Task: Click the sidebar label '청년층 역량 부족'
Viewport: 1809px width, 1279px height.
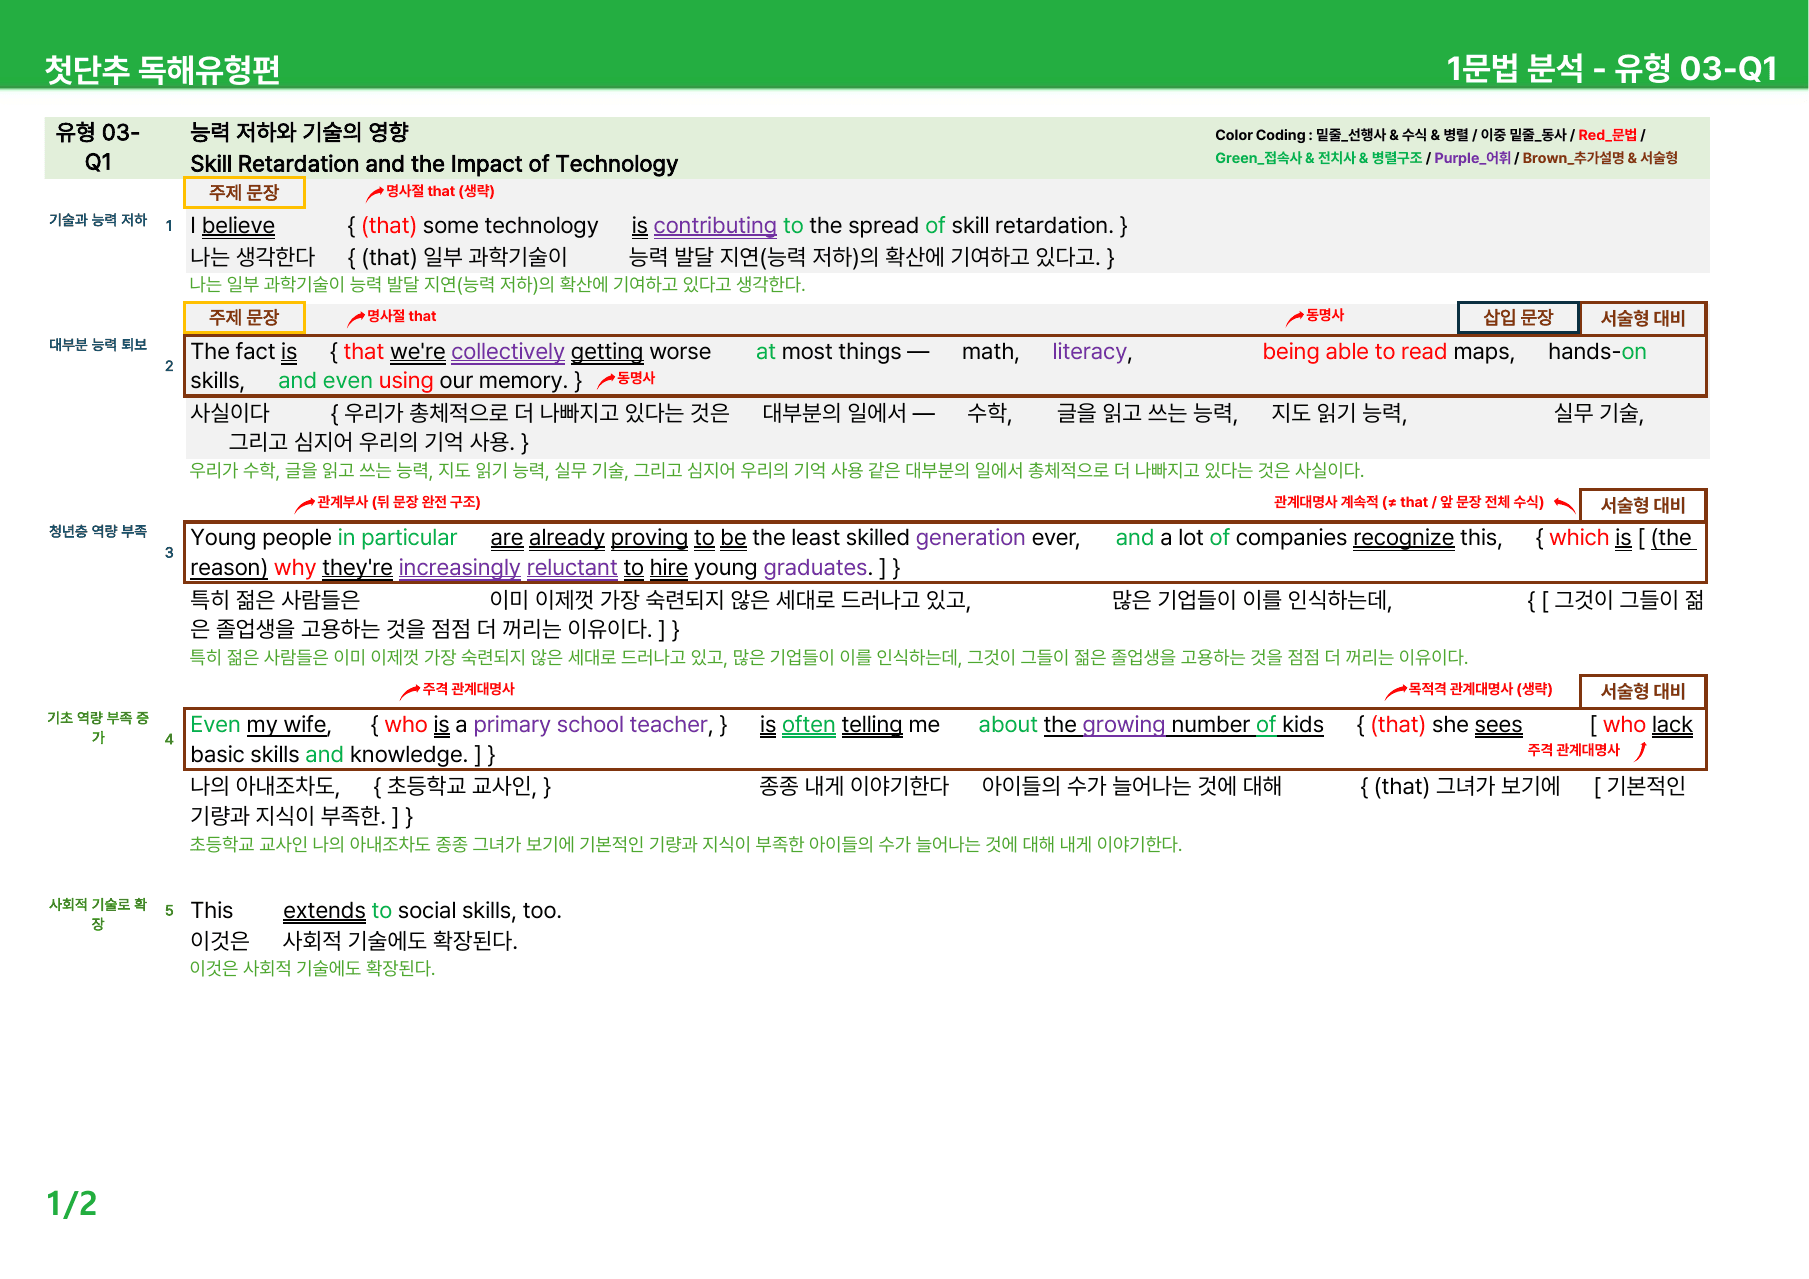Action: click(x=98, y=532)
